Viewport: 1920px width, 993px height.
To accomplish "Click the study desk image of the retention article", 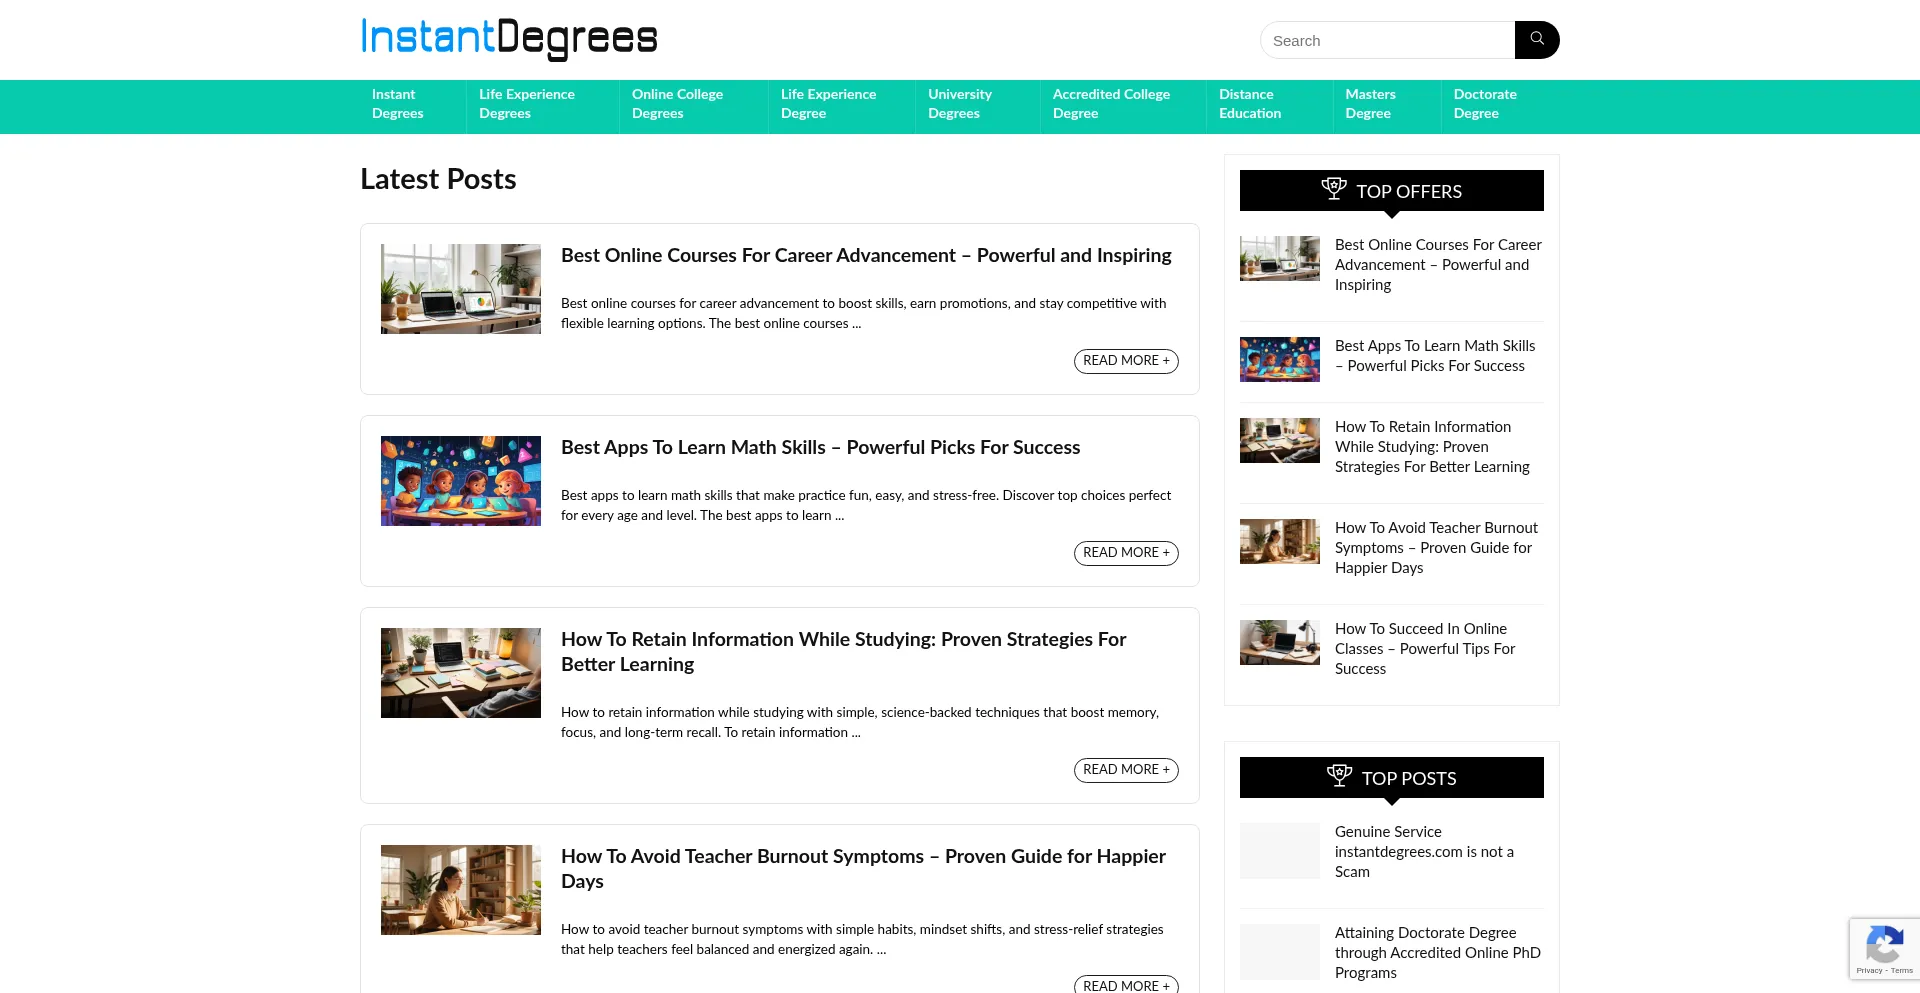I will [460, 672].
